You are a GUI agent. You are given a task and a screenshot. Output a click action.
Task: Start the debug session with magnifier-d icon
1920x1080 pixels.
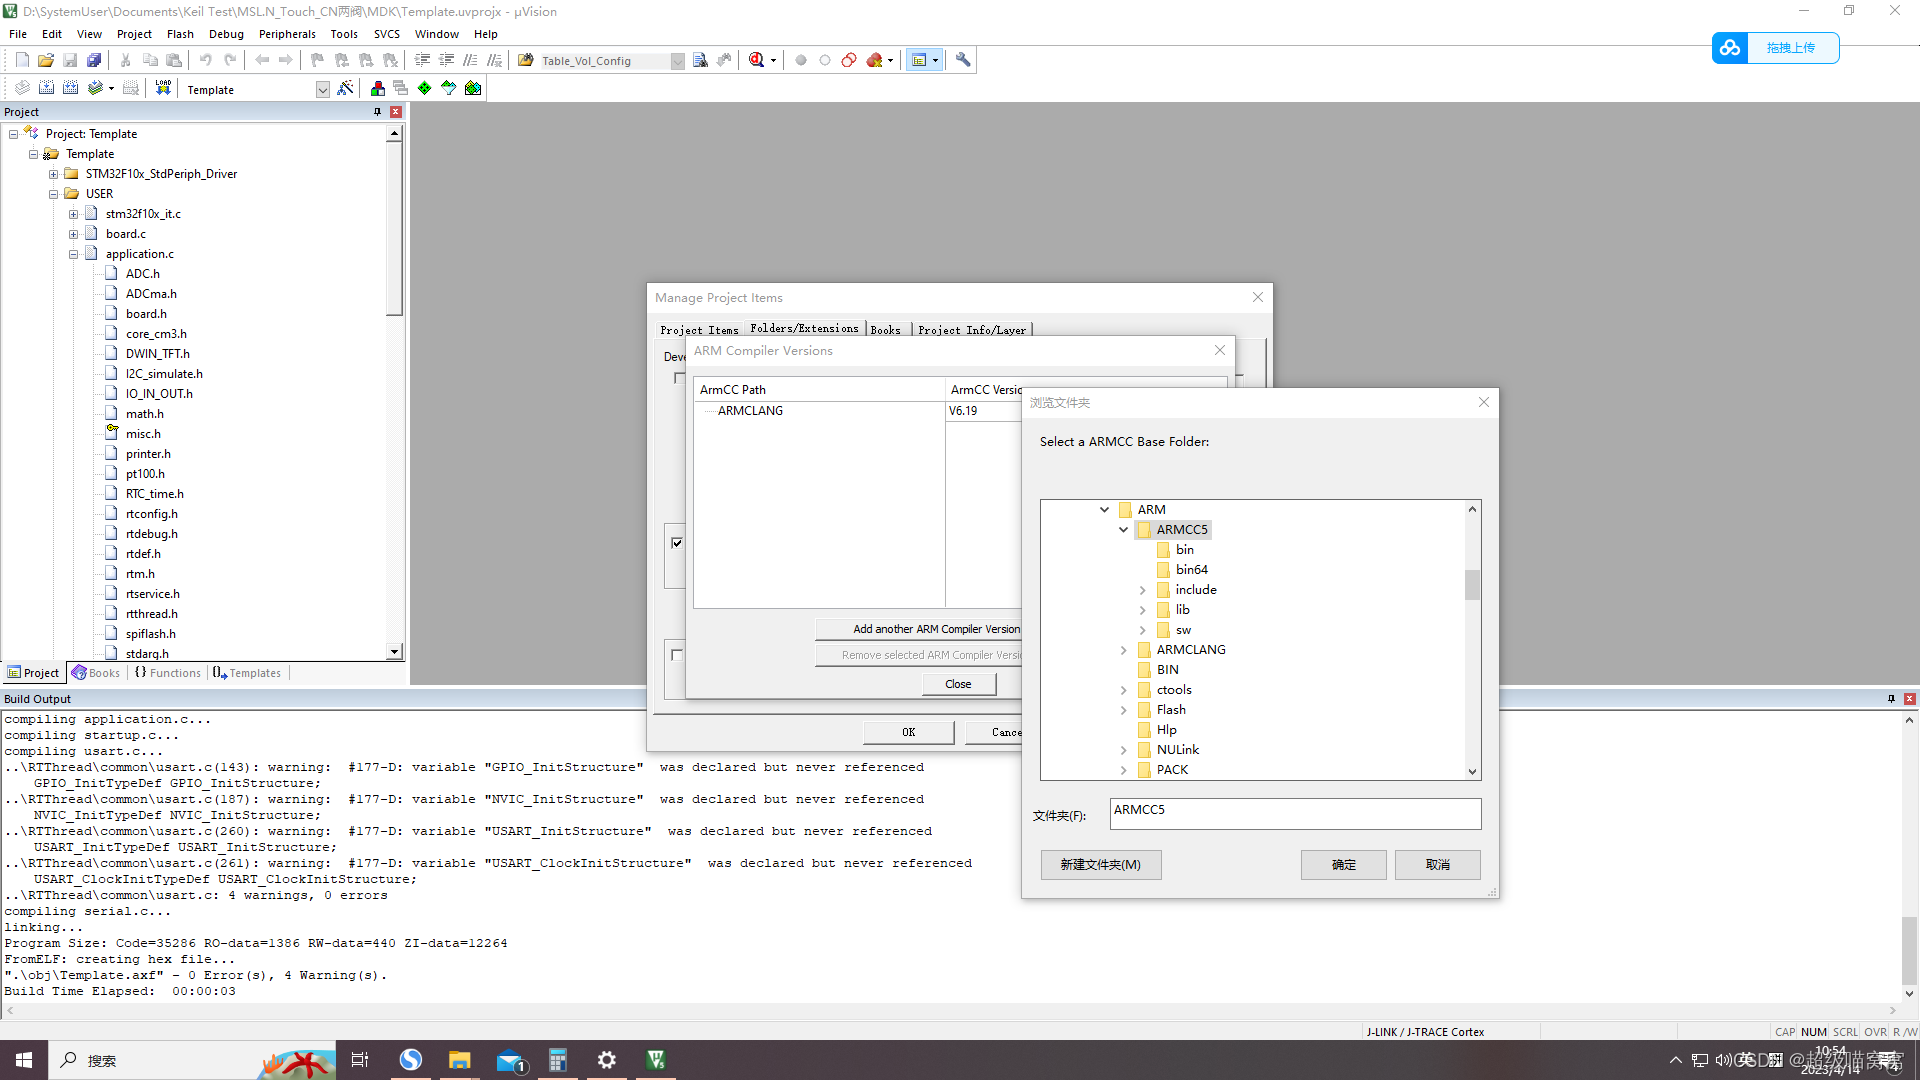(757, 60)
